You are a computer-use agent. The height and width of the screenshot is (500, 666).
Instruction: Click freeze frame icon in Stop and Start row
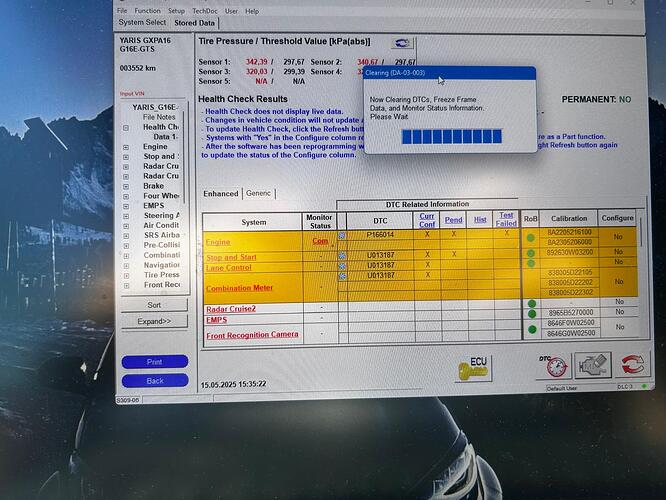click(x=341, y=255)
